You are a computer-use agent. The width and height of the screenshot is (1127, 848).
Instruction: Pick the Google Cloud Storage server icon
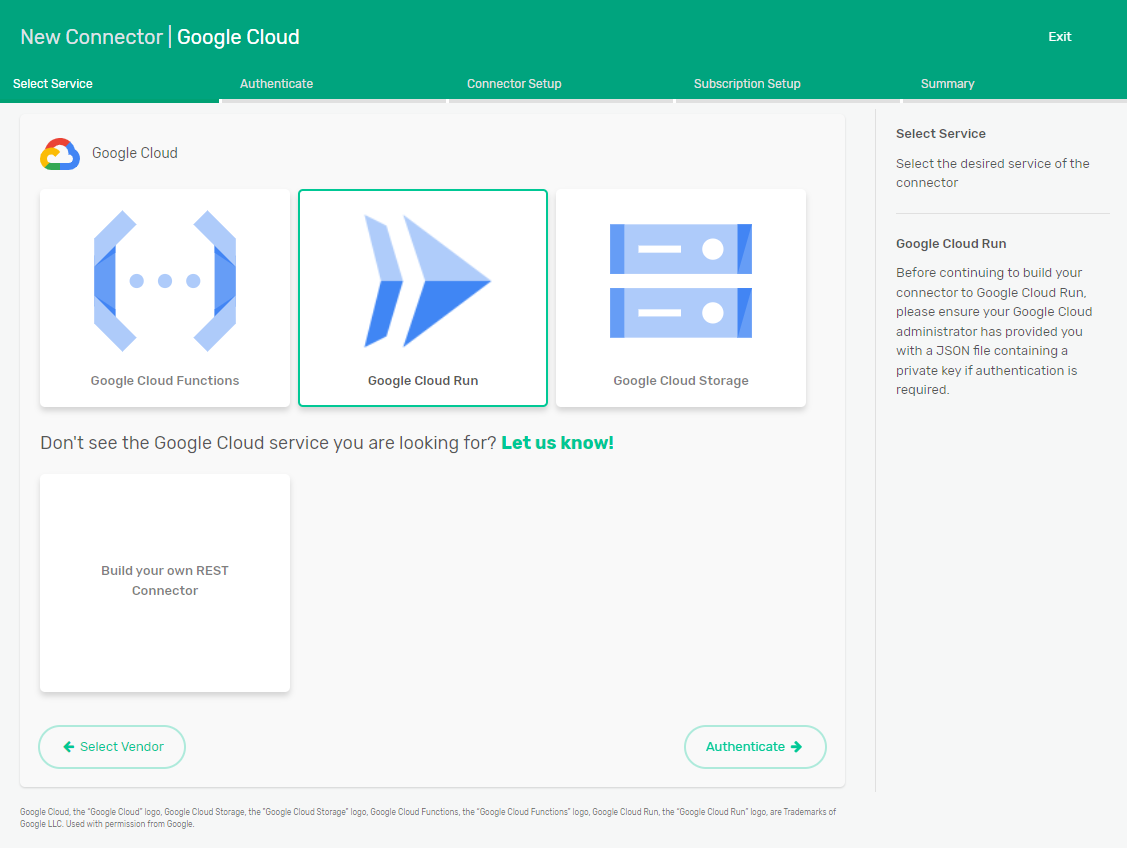[681, 281]
